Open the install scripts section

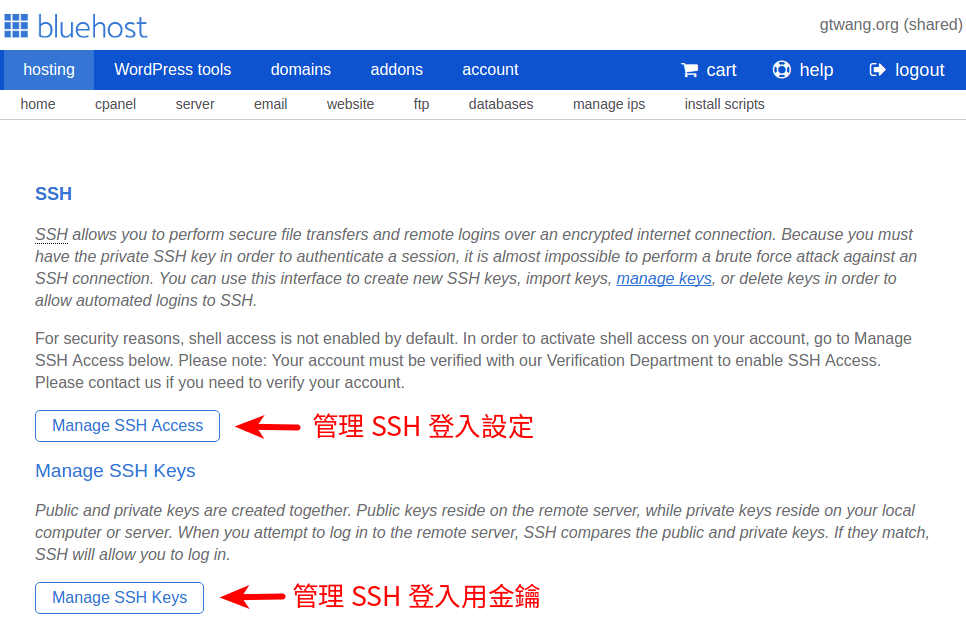724,103
